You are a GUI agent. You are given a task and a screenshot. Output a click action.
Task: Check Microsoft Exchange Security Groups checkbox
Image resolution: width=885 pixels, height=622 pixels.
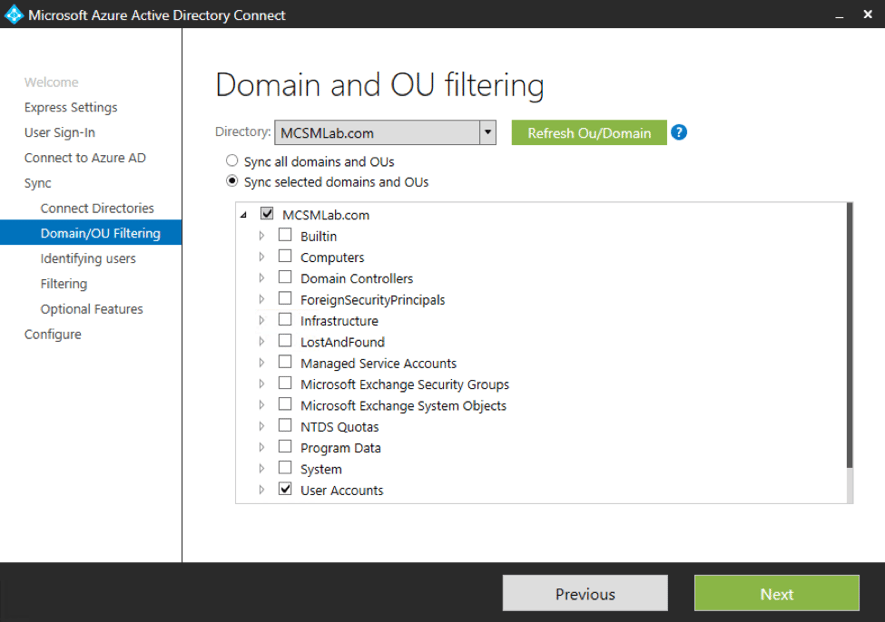285,383
